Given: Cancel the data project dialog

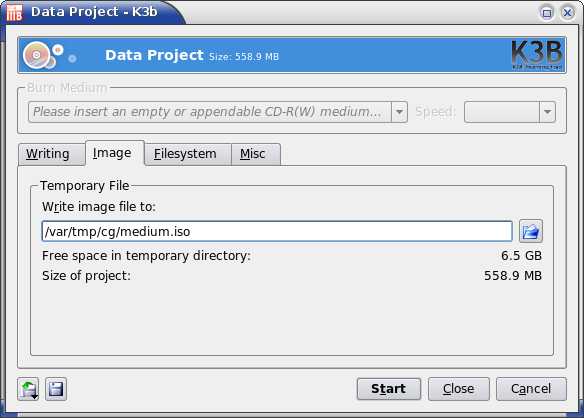Looking at the screenshot, I should (x=531, y=389).
